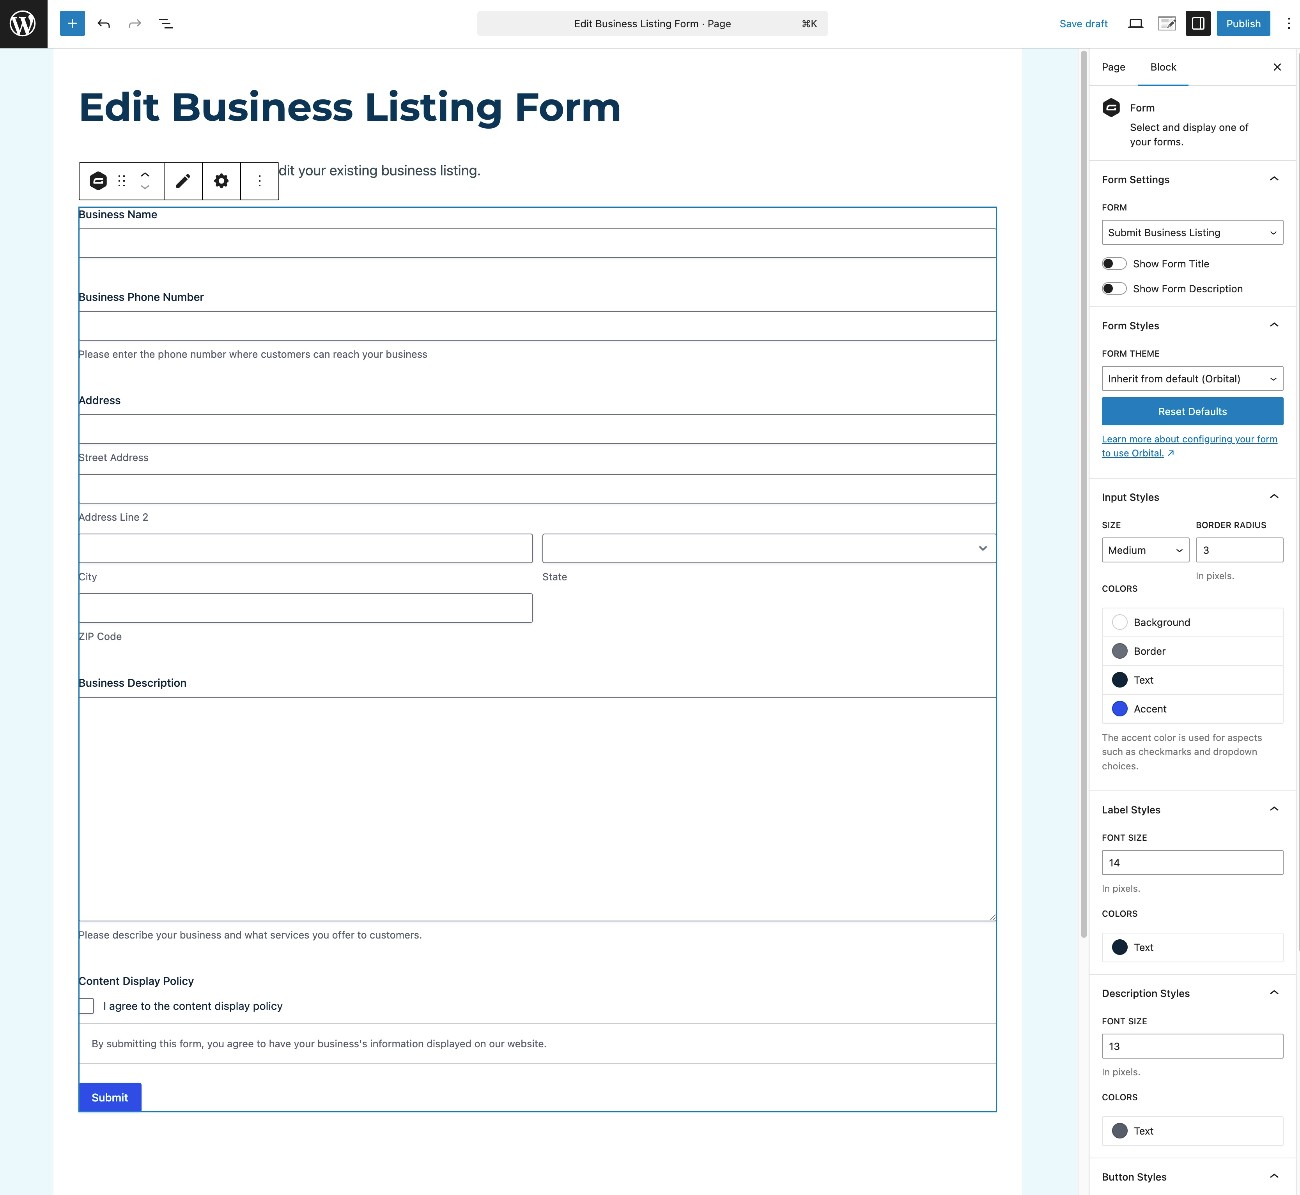Click the Reset Defaults button
Image resolution: width=1300 pixels, height=1195 pixels.
coord(1192,411)
